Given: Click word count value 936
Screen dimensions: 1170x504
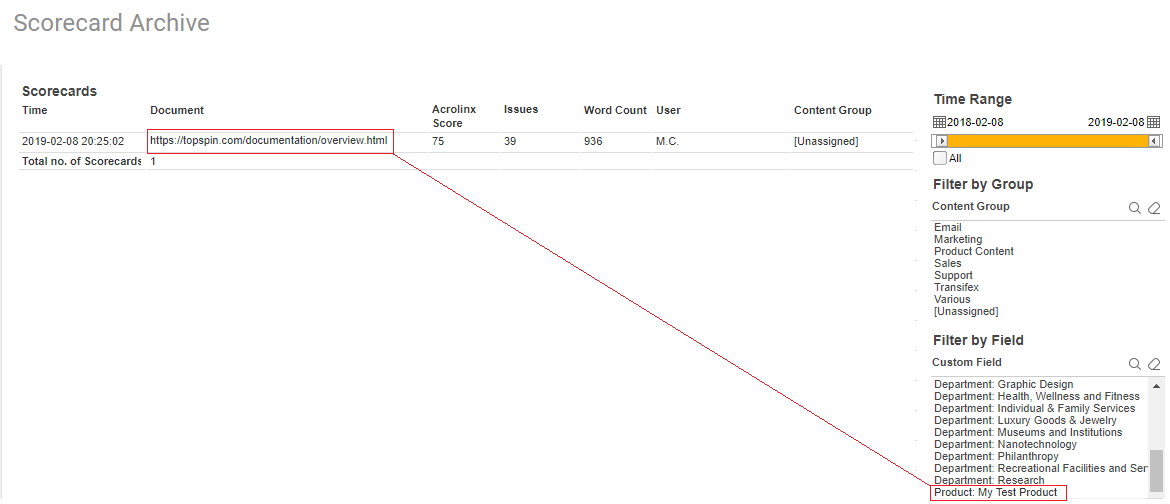Looking at the screenshot, I should (x=593, y=141).
